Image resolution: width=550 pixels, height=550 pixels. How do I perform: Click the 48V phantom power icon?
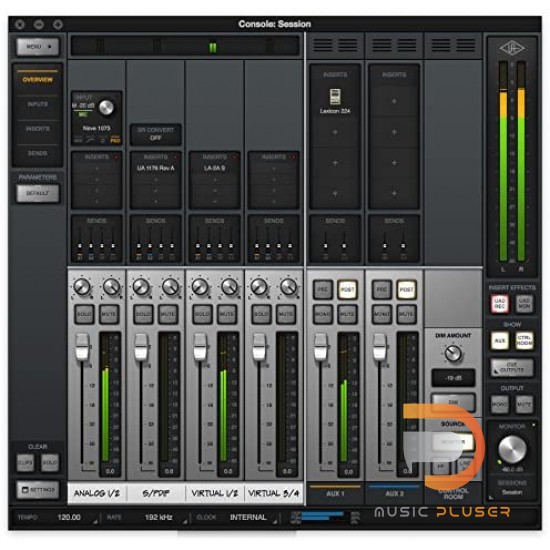click(x=79, y=141)
